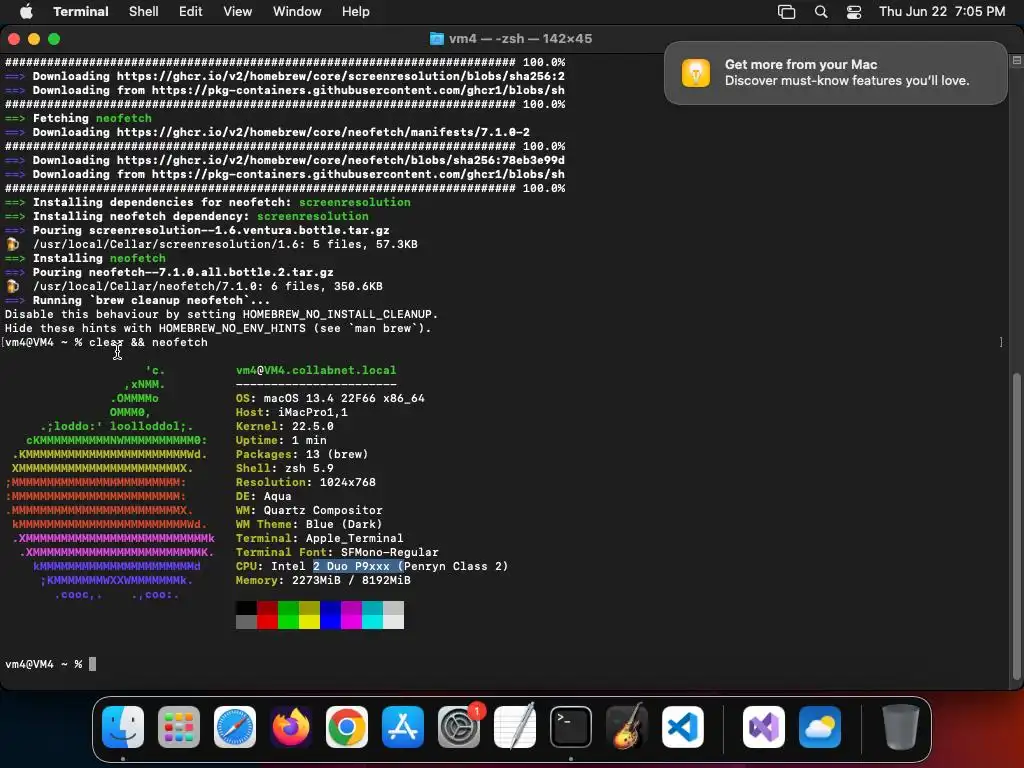Click the vm4 folder icon in title bar
1024x768 pixels.
(x=436, y=39)
